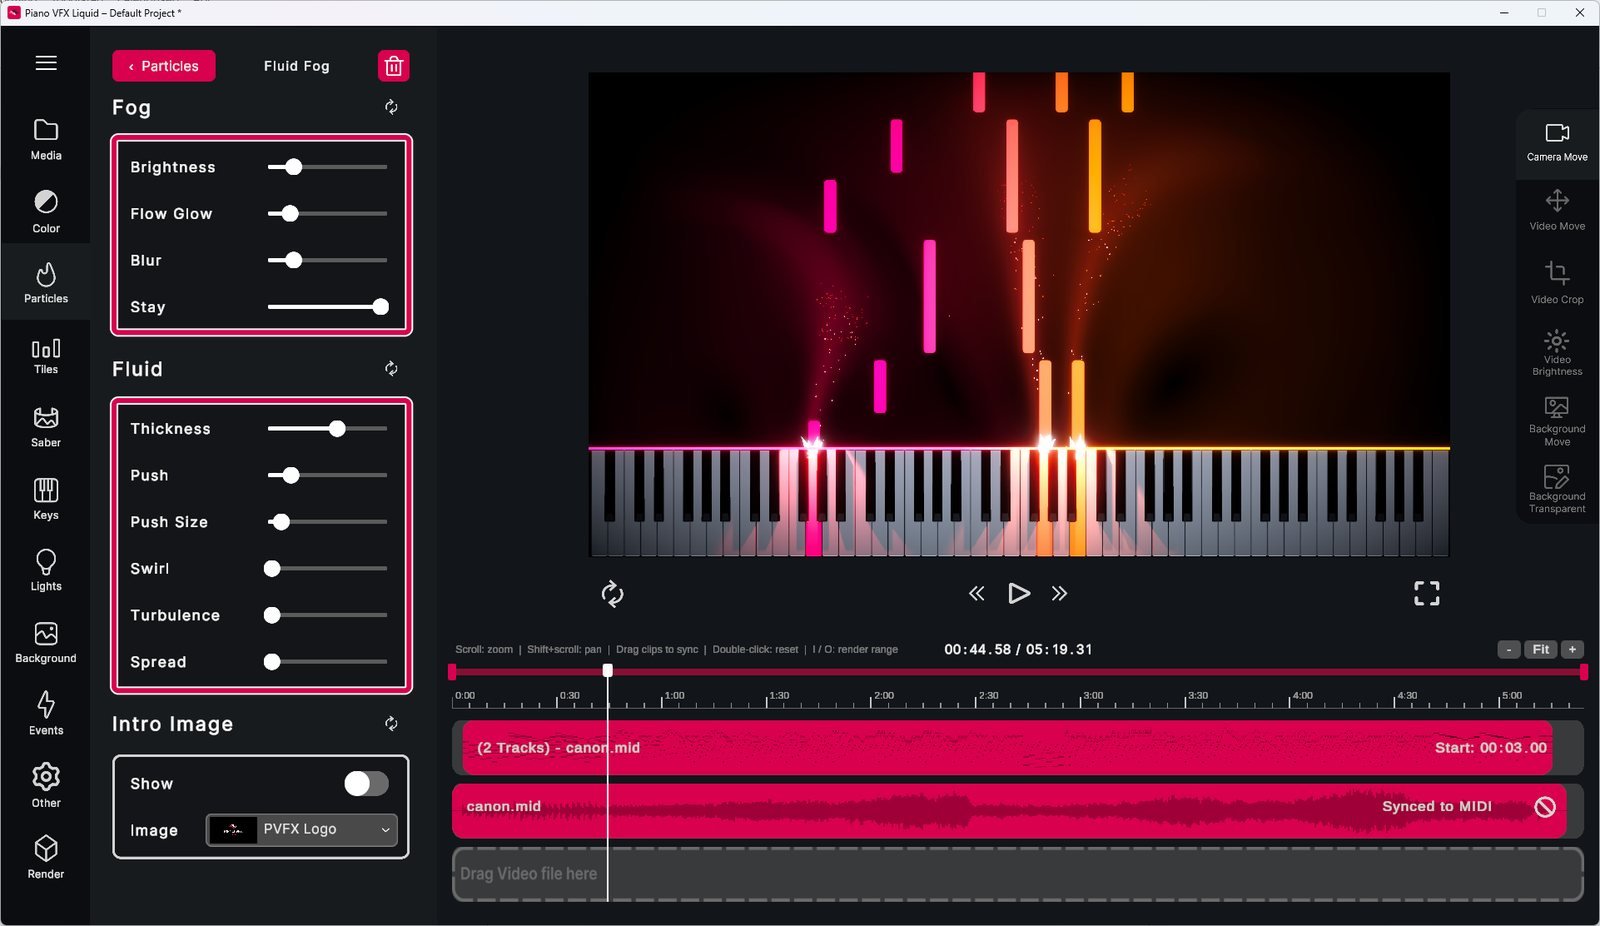Viewport: 1600px width, 926px height.
Task: Open the Media panel
Action: coord(46,140)
